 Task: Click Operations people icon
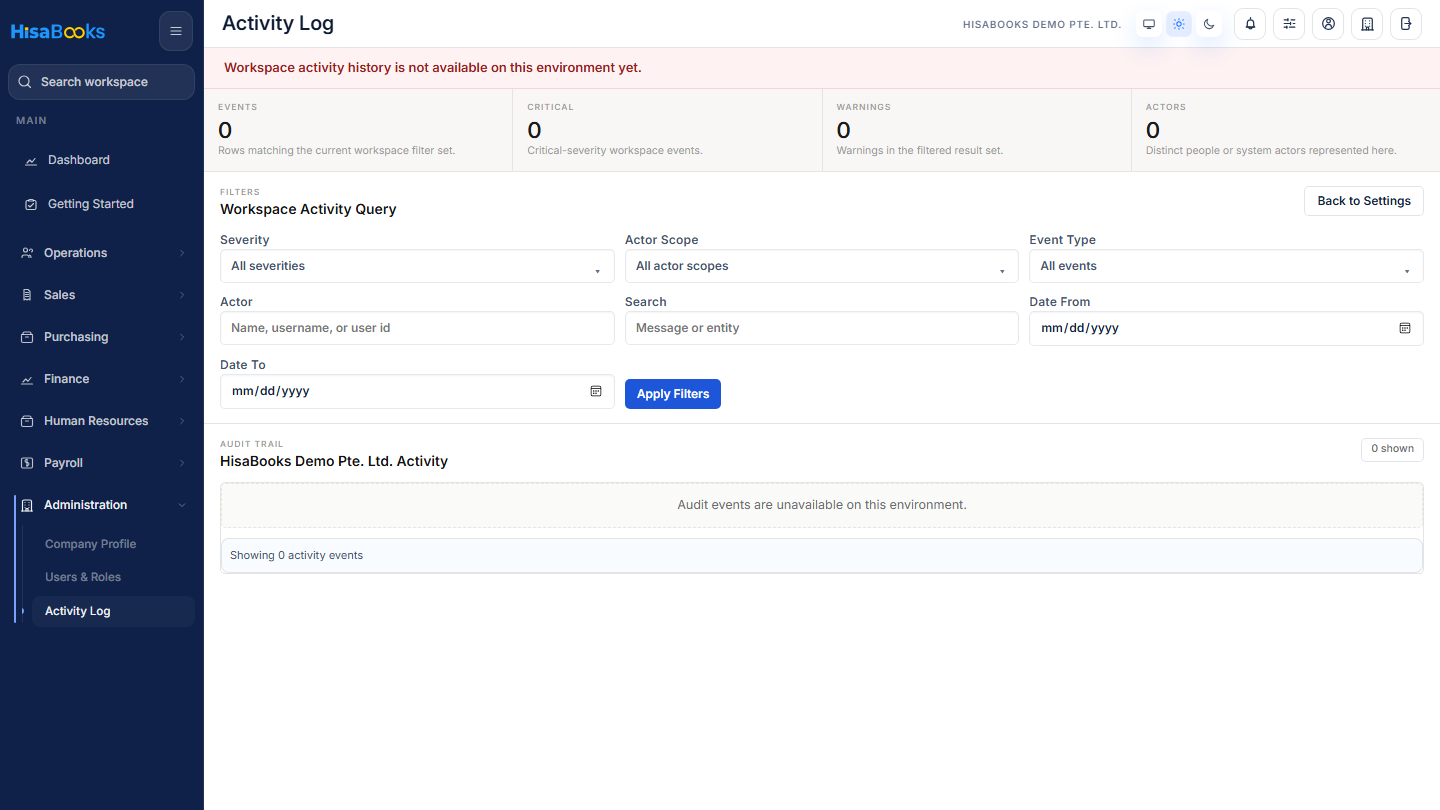pyautogui.click(x=27, y=253)
